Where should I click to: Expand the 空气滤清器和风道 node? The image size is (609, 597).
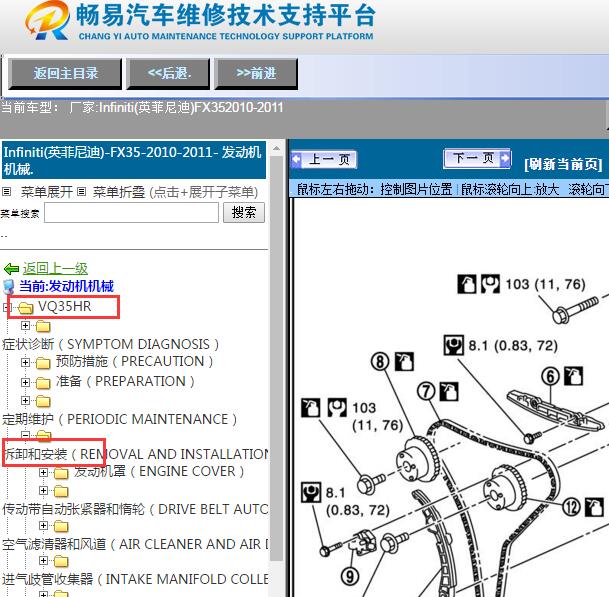[44, 526]
